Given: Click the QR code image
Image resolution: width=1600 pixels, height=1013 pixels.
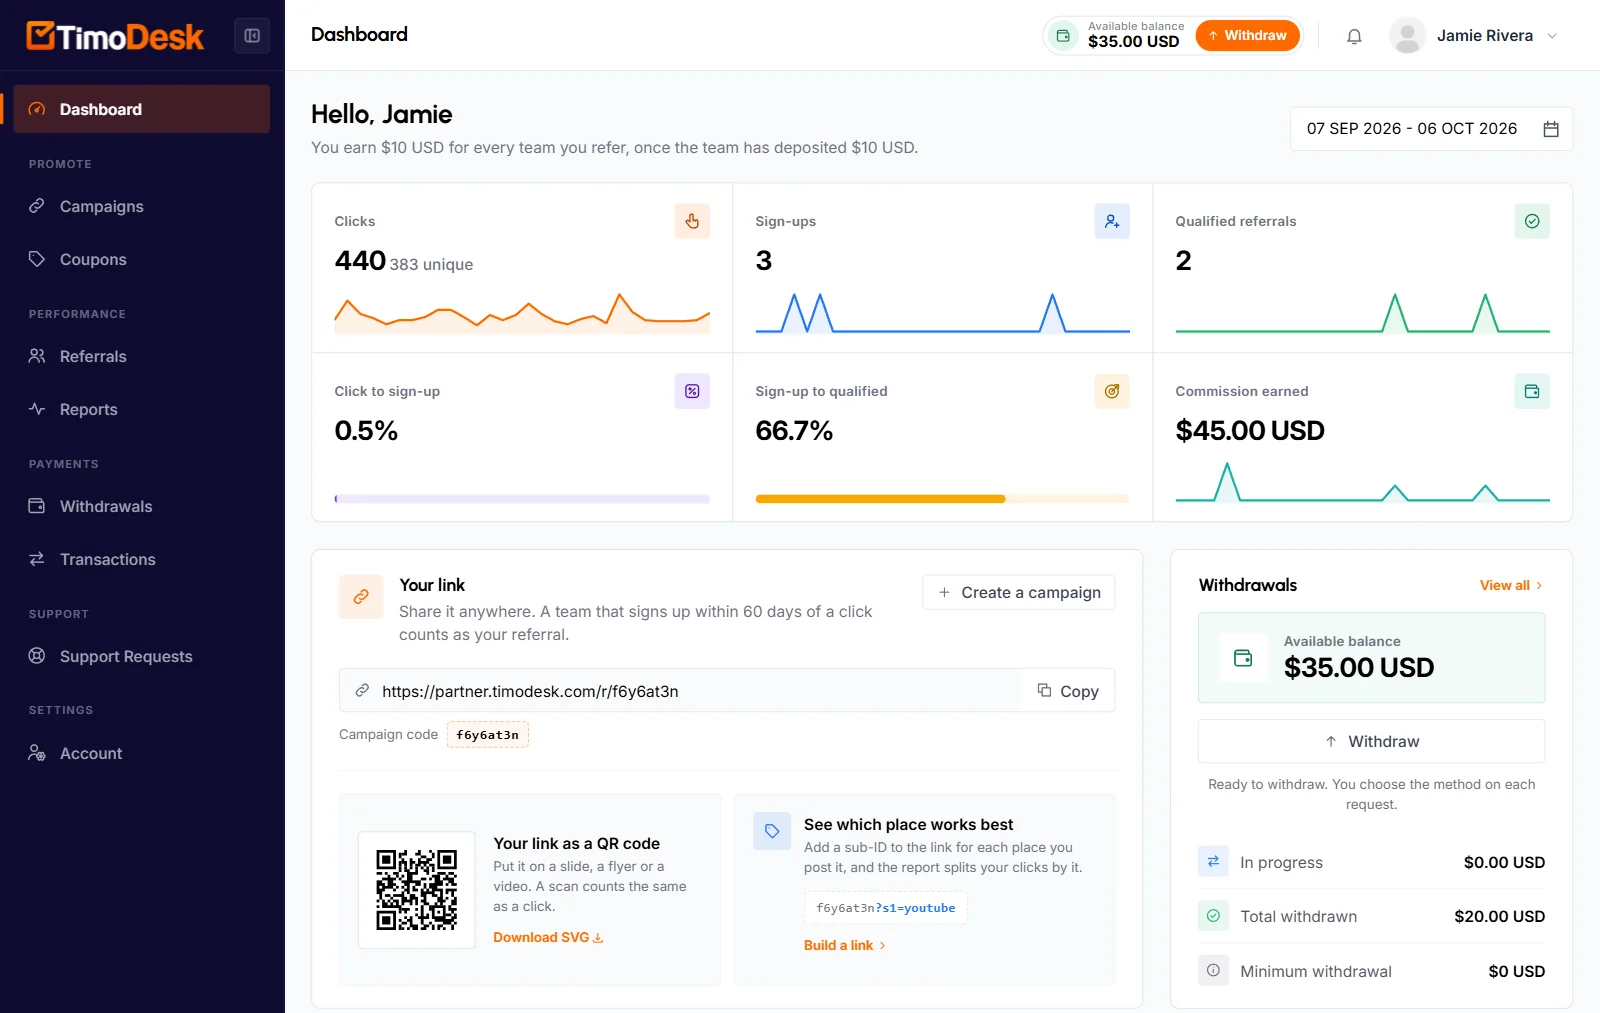Looking at the screenshot, I should pyautogui.click(x=417, y=890).
